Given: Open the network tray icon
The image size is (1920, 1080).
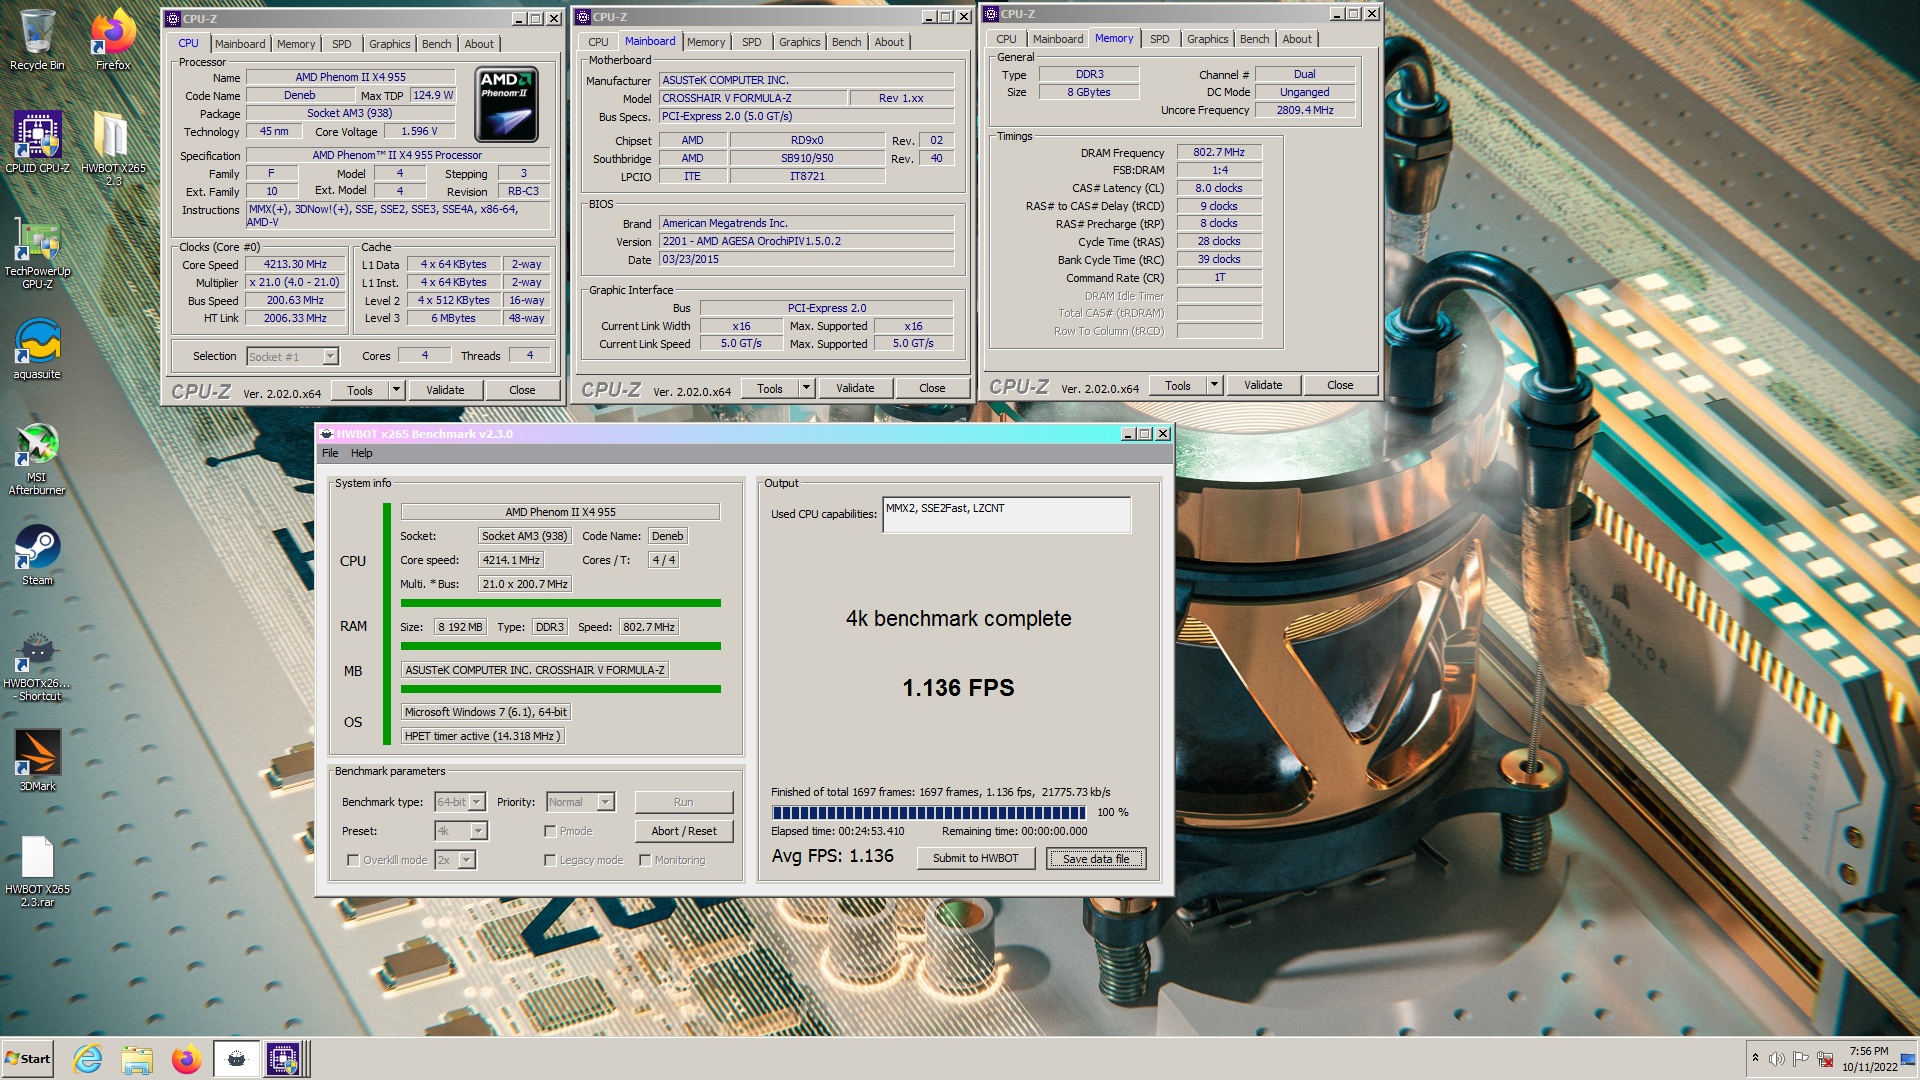Looking at the screenshot, I should click(1825, 1059).
